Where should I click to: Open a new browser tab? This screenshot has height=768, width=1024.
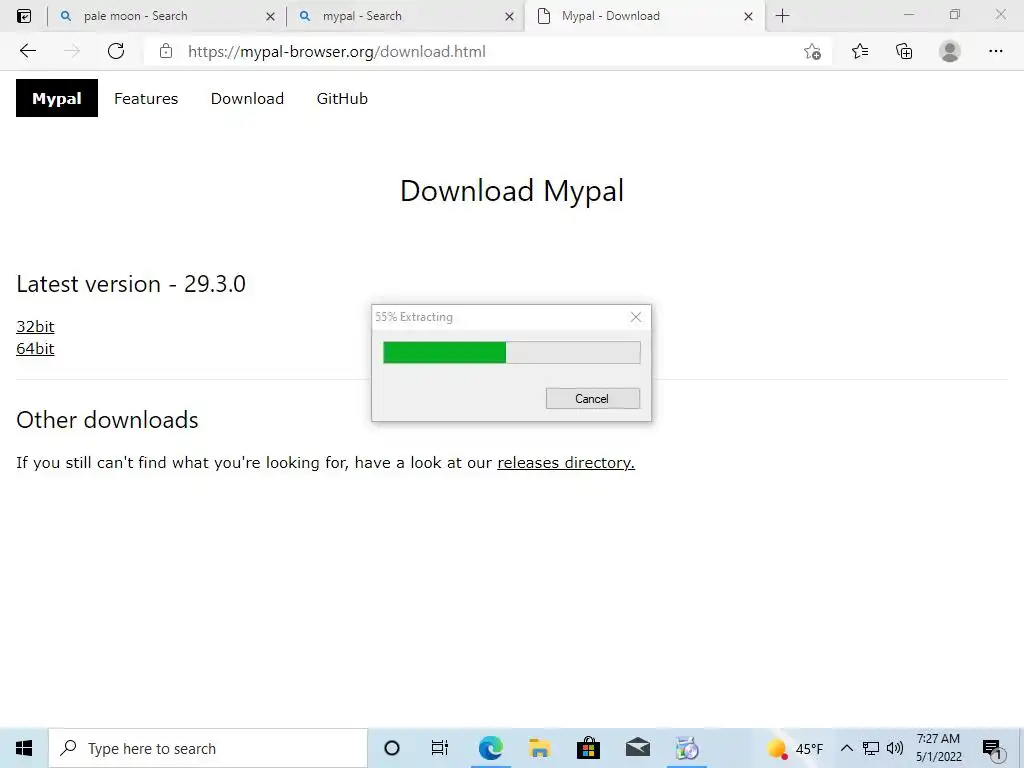point(782,16)
